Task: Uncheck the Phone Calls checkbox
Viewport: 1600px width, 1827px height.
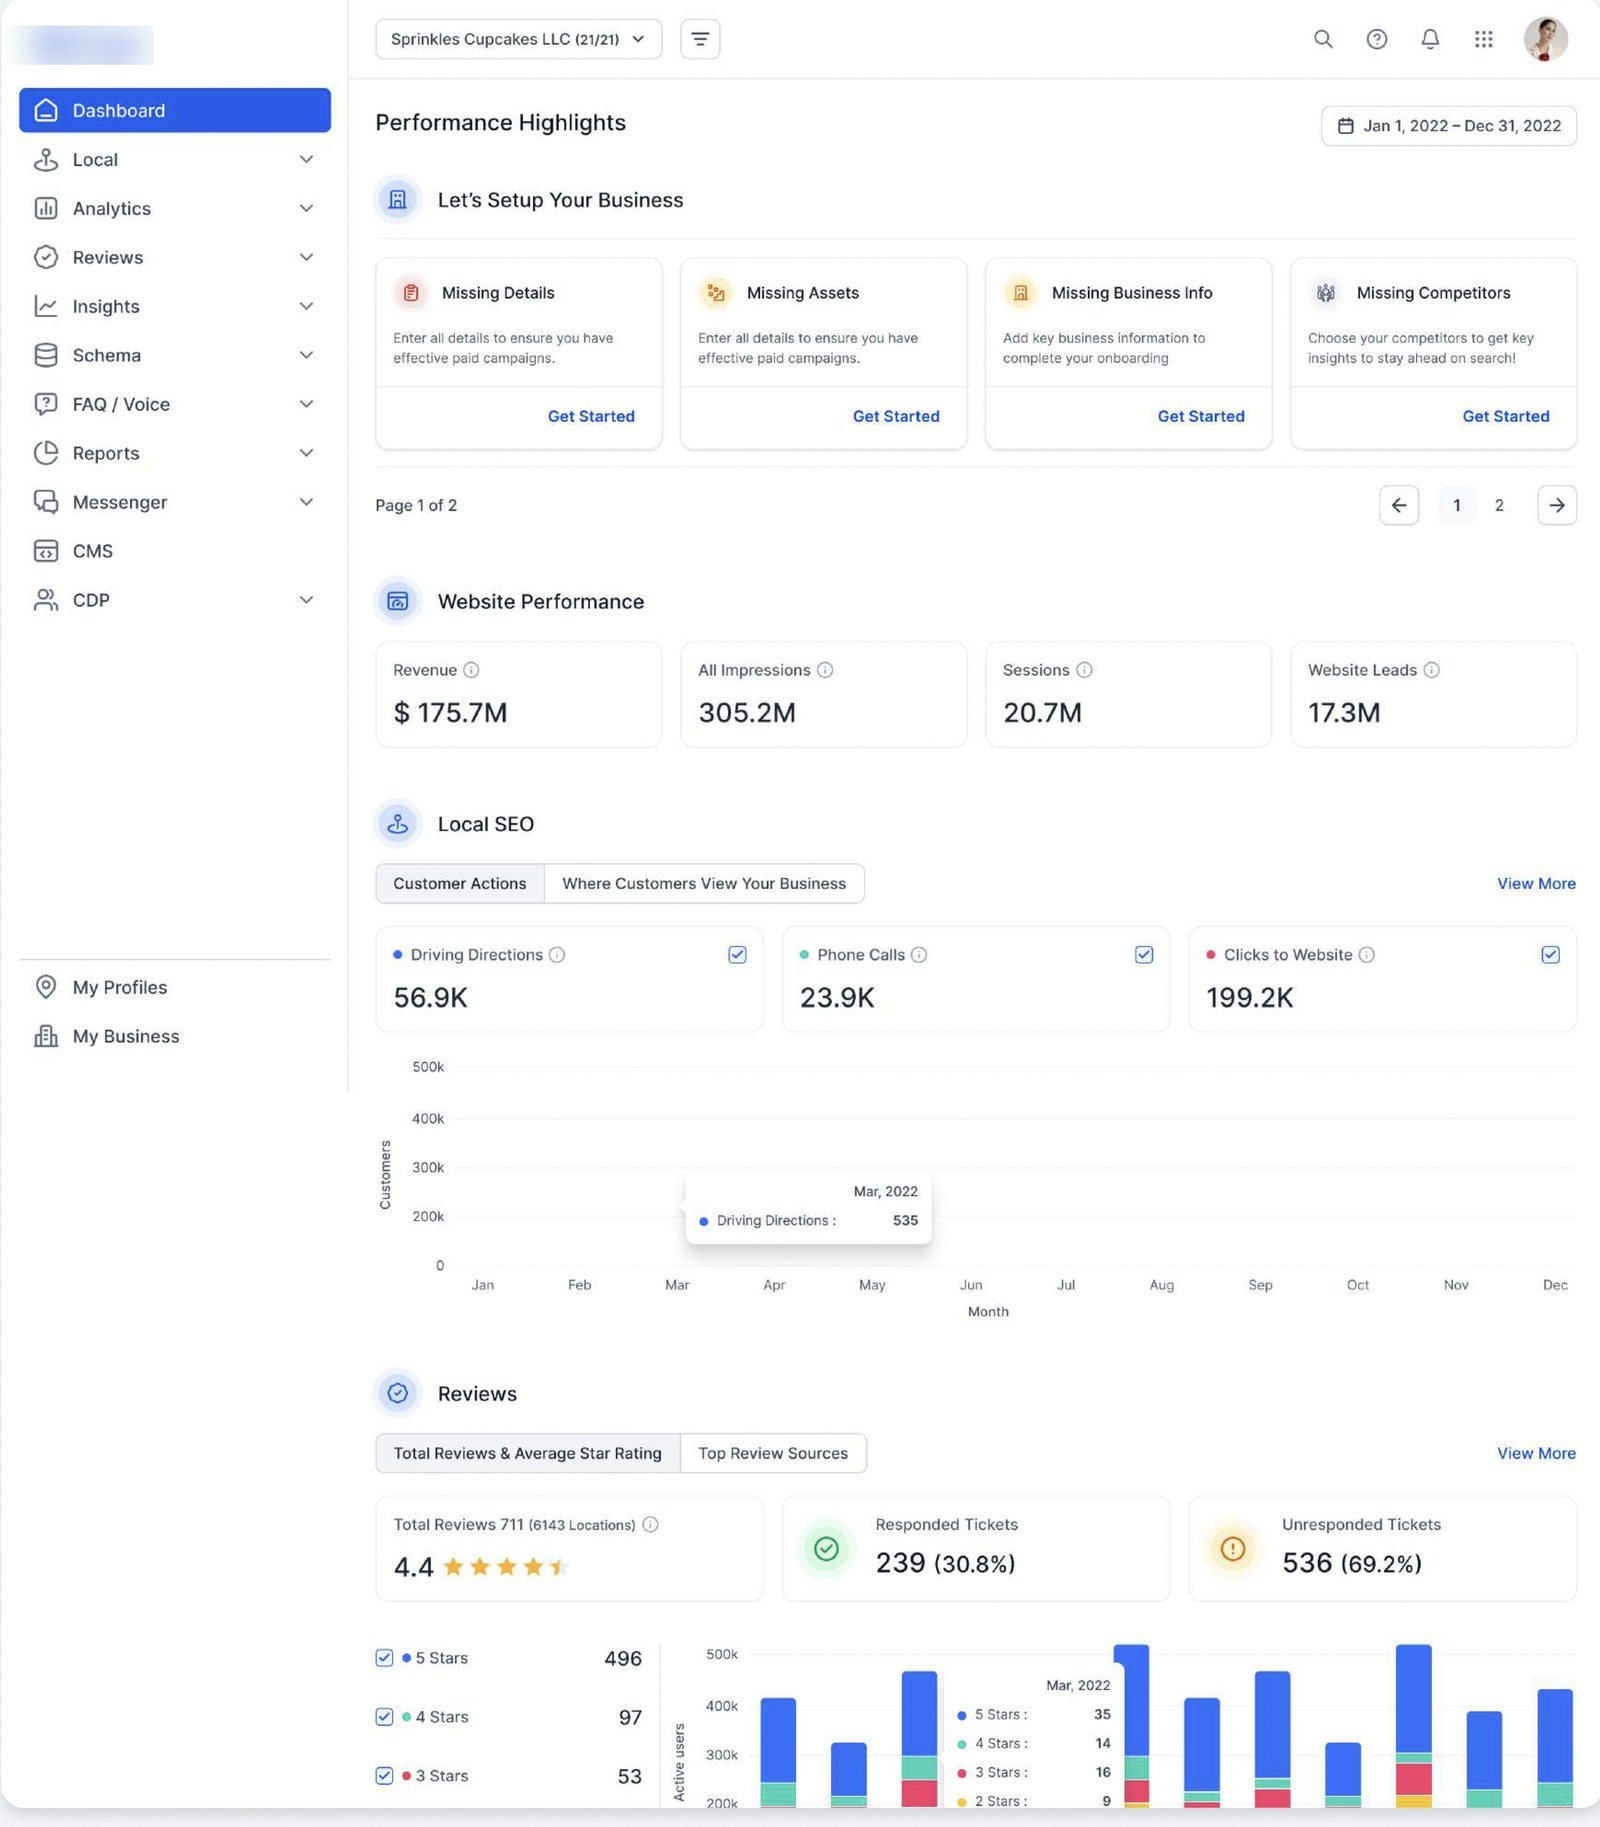Action: point(1144,955)
